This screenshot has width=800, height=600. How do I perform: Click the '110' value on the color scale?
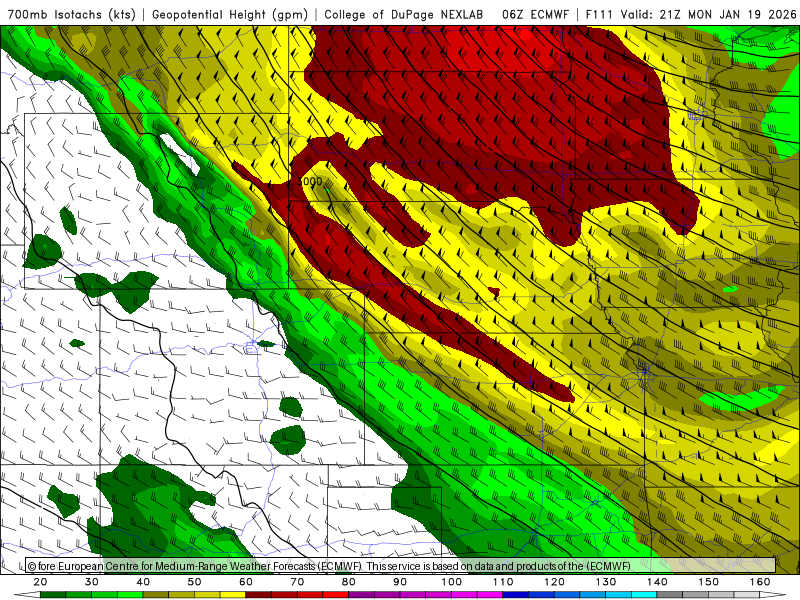[503, 582]
